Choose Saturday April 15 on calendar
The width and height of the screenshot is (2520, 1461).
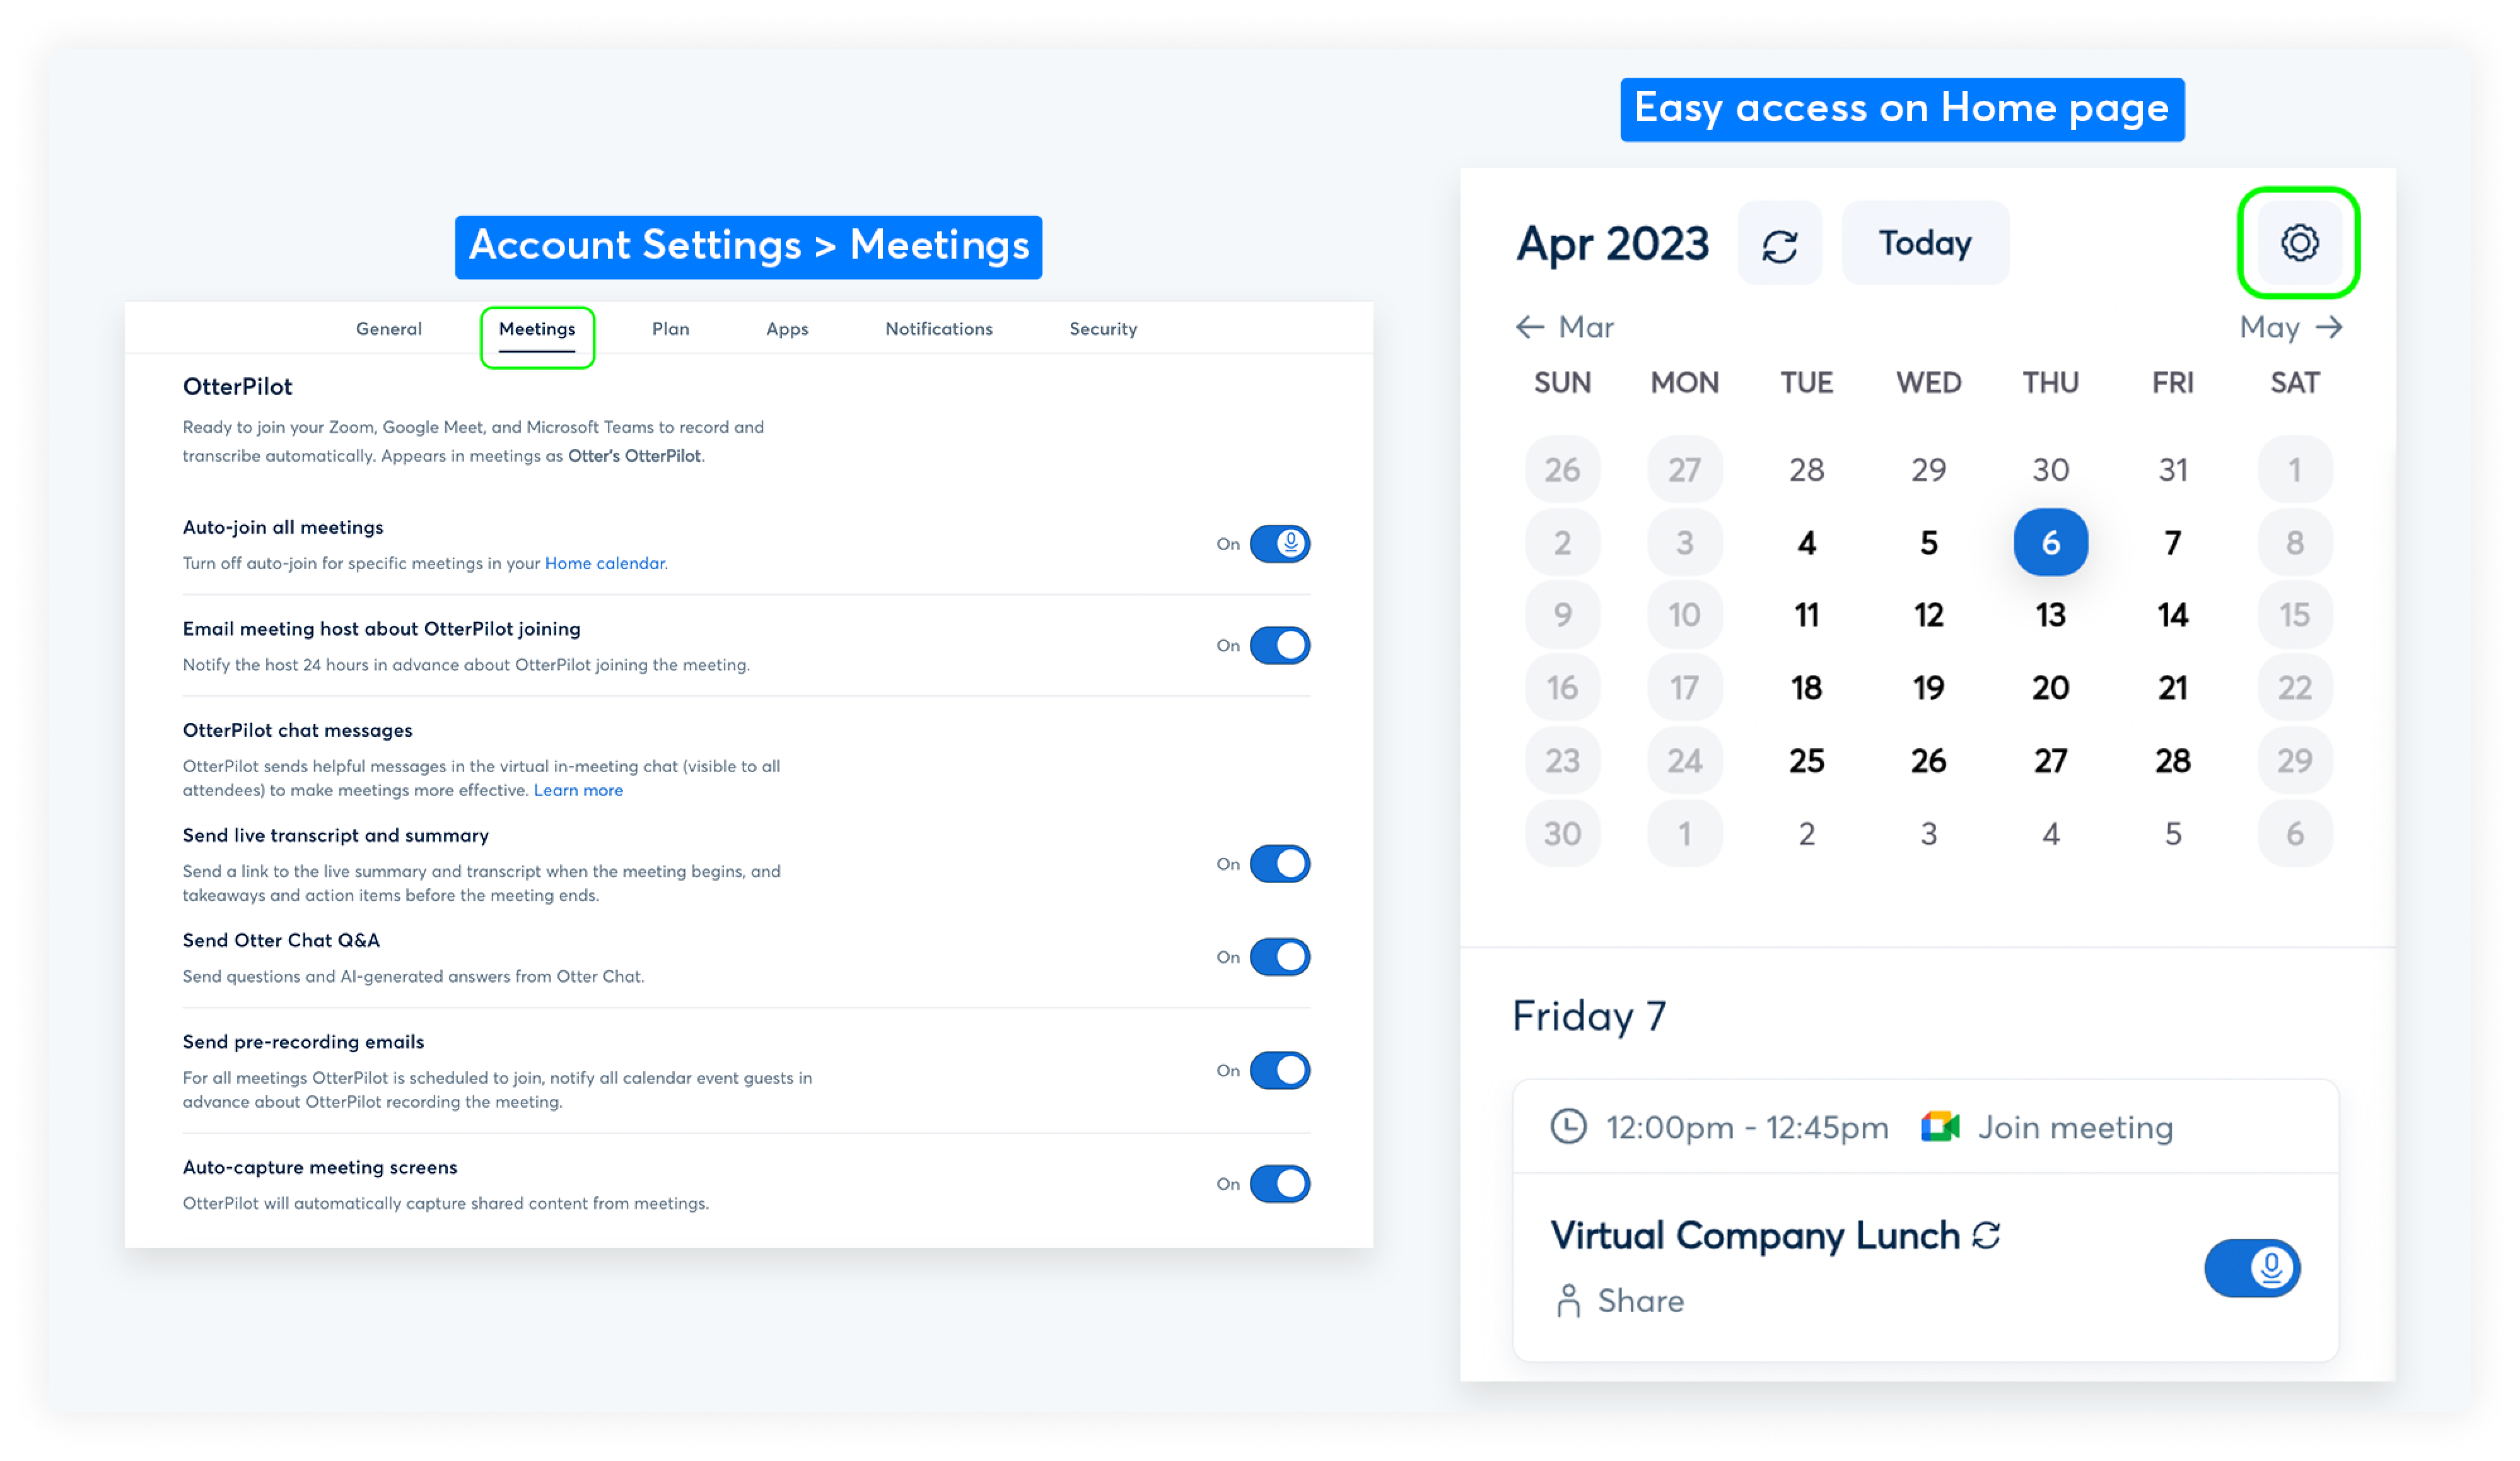click(x=2294, y=615)
